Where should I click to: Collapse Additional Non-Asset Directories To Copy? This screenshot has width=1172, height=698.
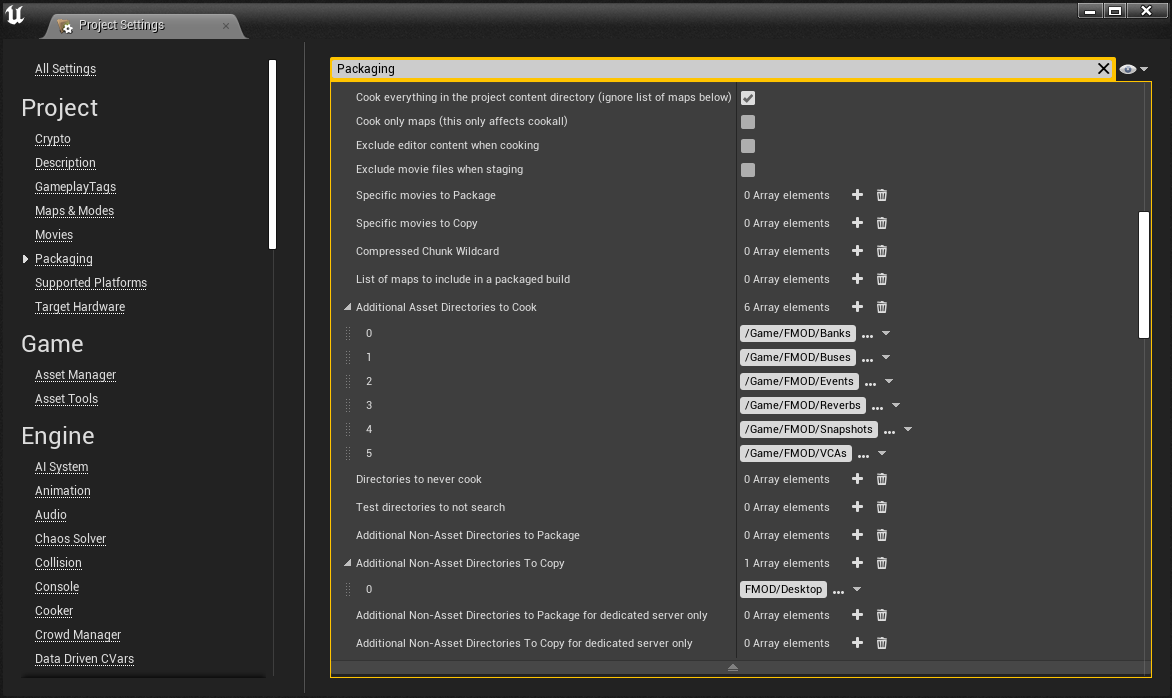[347, 563]
